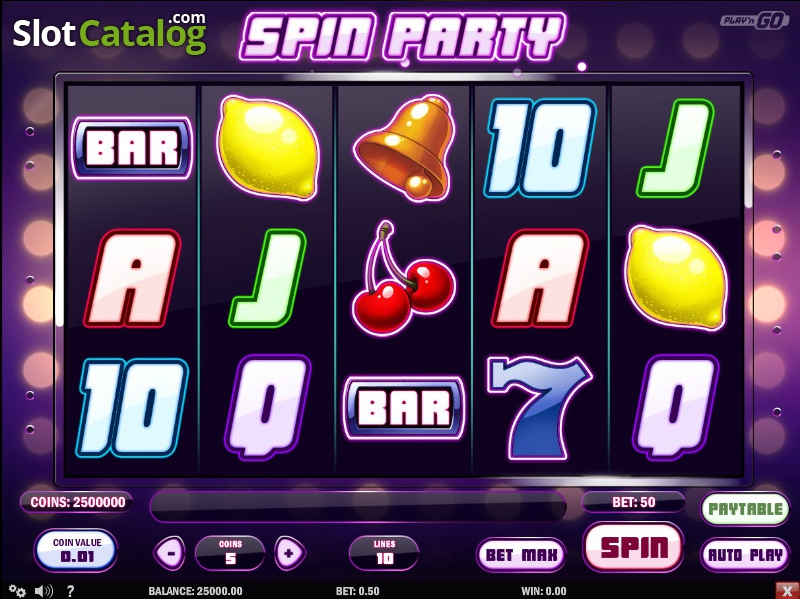Click the Coins 5 display
Image resolution: width=800 pixels, height=599 pixels.
tap(230, 553)
